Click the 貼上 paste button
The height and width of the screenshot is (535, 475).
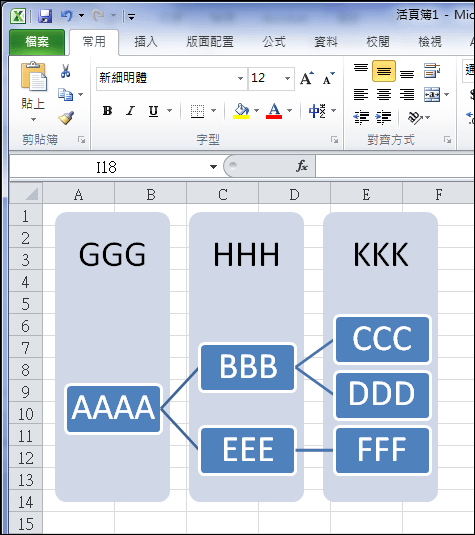33,91
